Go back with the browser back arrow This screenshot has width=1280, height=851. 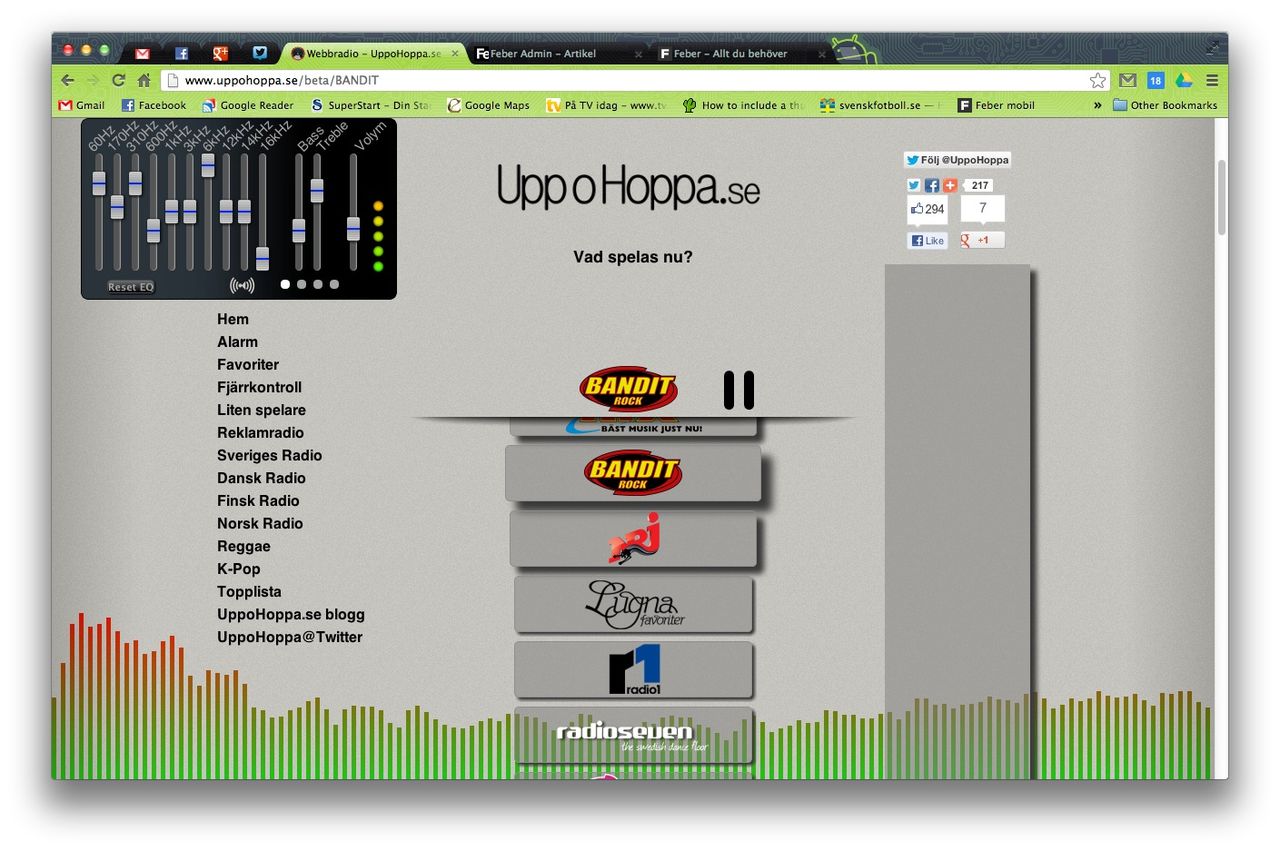coord(68,81)
